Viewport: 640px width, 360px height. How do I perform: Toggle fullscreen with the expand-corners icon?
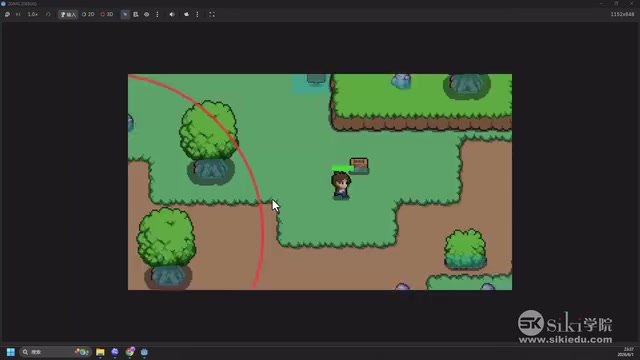point(212,14)
